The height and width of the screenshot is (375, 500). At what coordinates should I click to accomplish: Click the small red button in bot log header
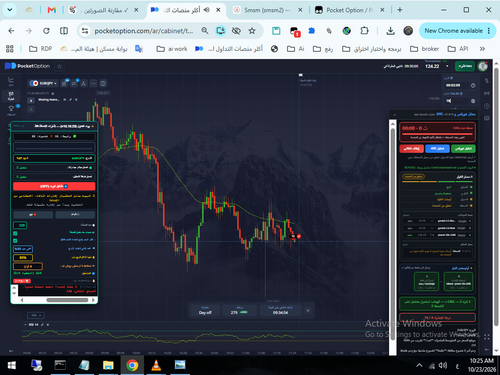(22, 281)
